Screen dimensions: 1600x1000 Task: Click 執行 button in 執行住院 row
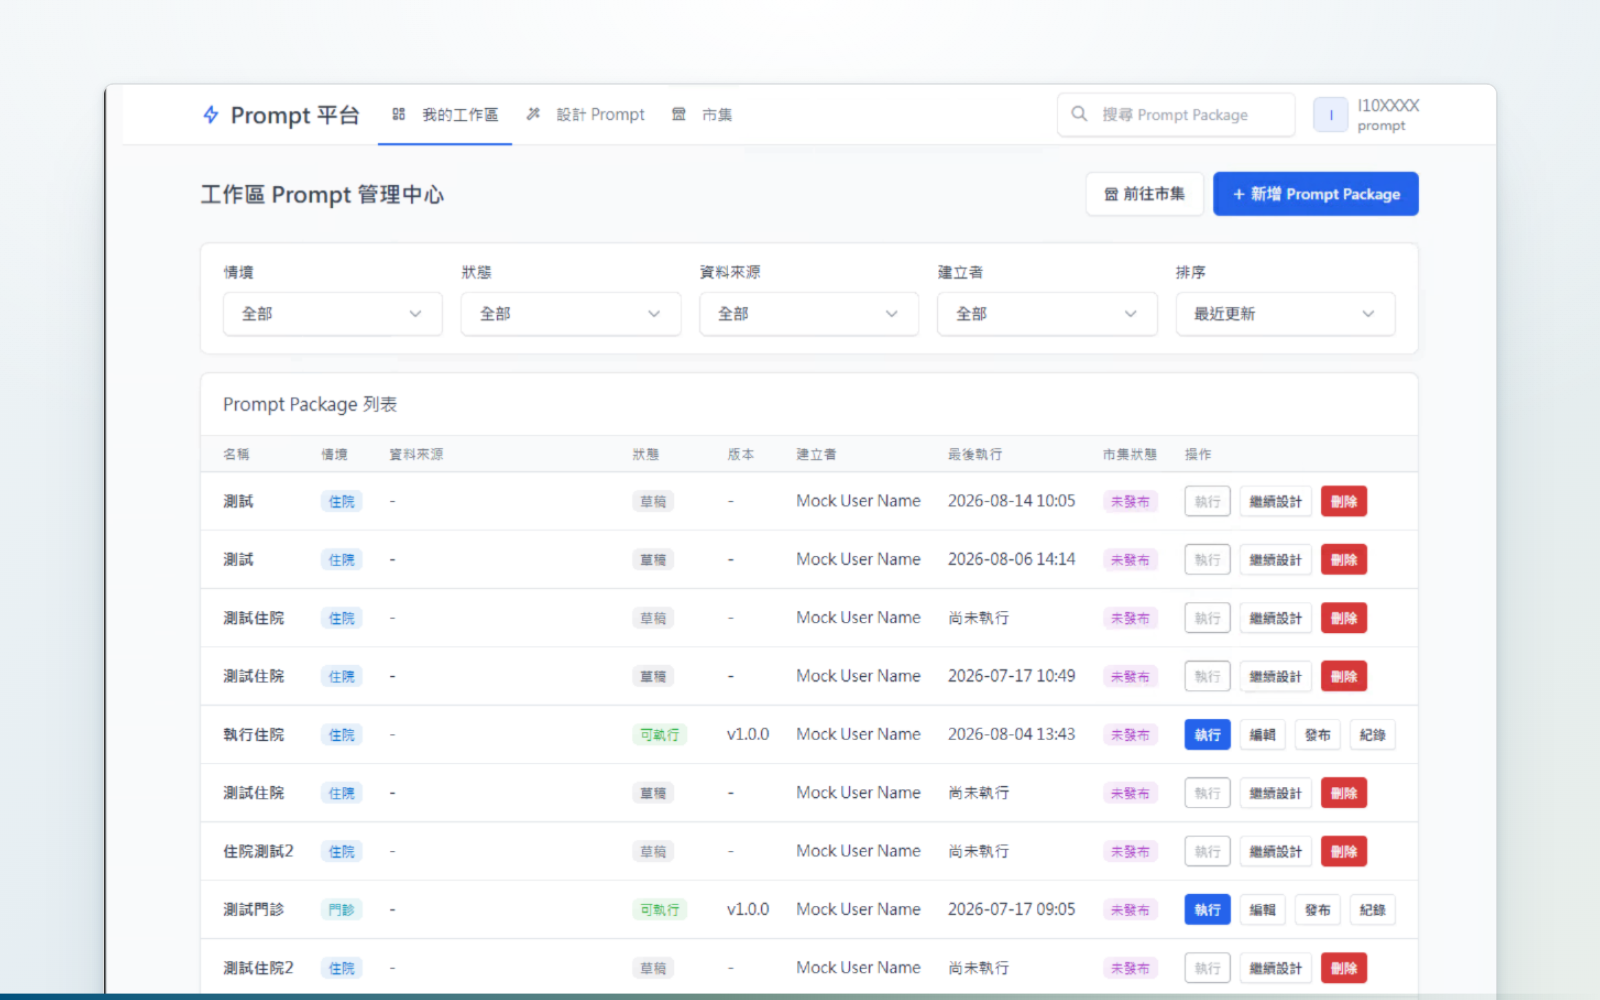point(1207,735)
